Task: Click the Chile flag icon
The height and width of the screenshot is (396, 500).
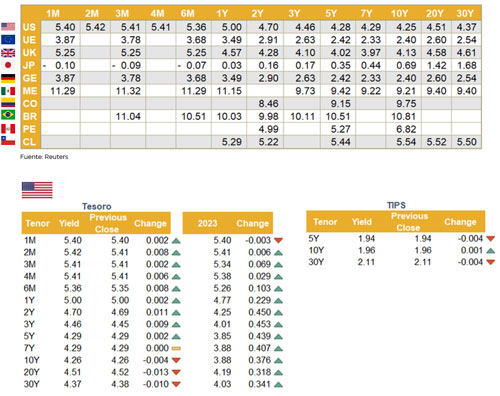Action: click(8, 141)
